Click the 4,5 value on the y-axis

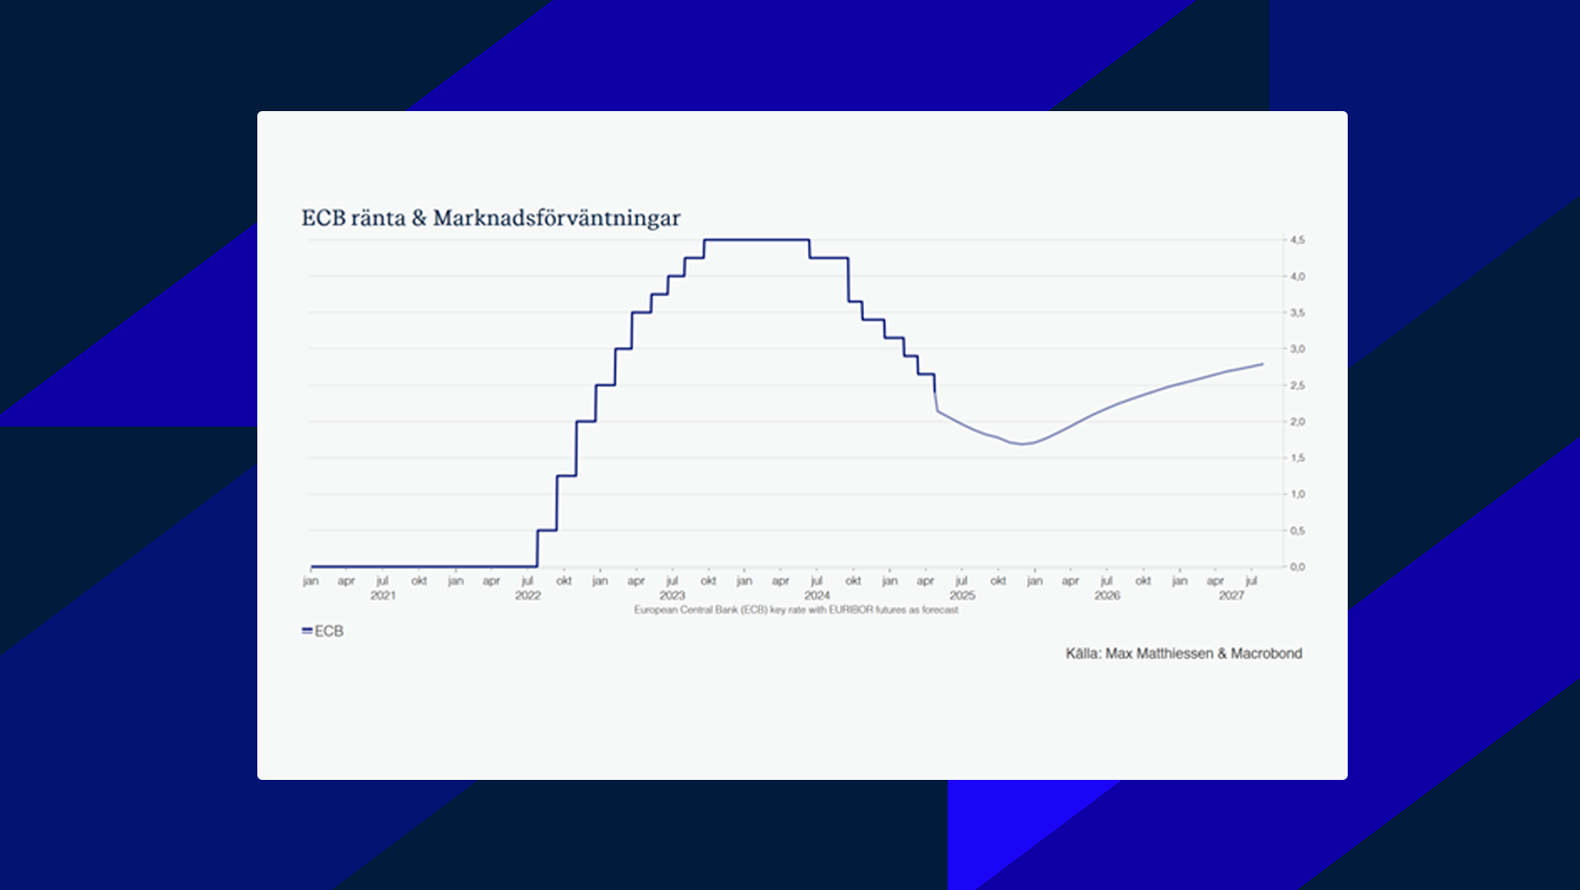point(1297,240)
